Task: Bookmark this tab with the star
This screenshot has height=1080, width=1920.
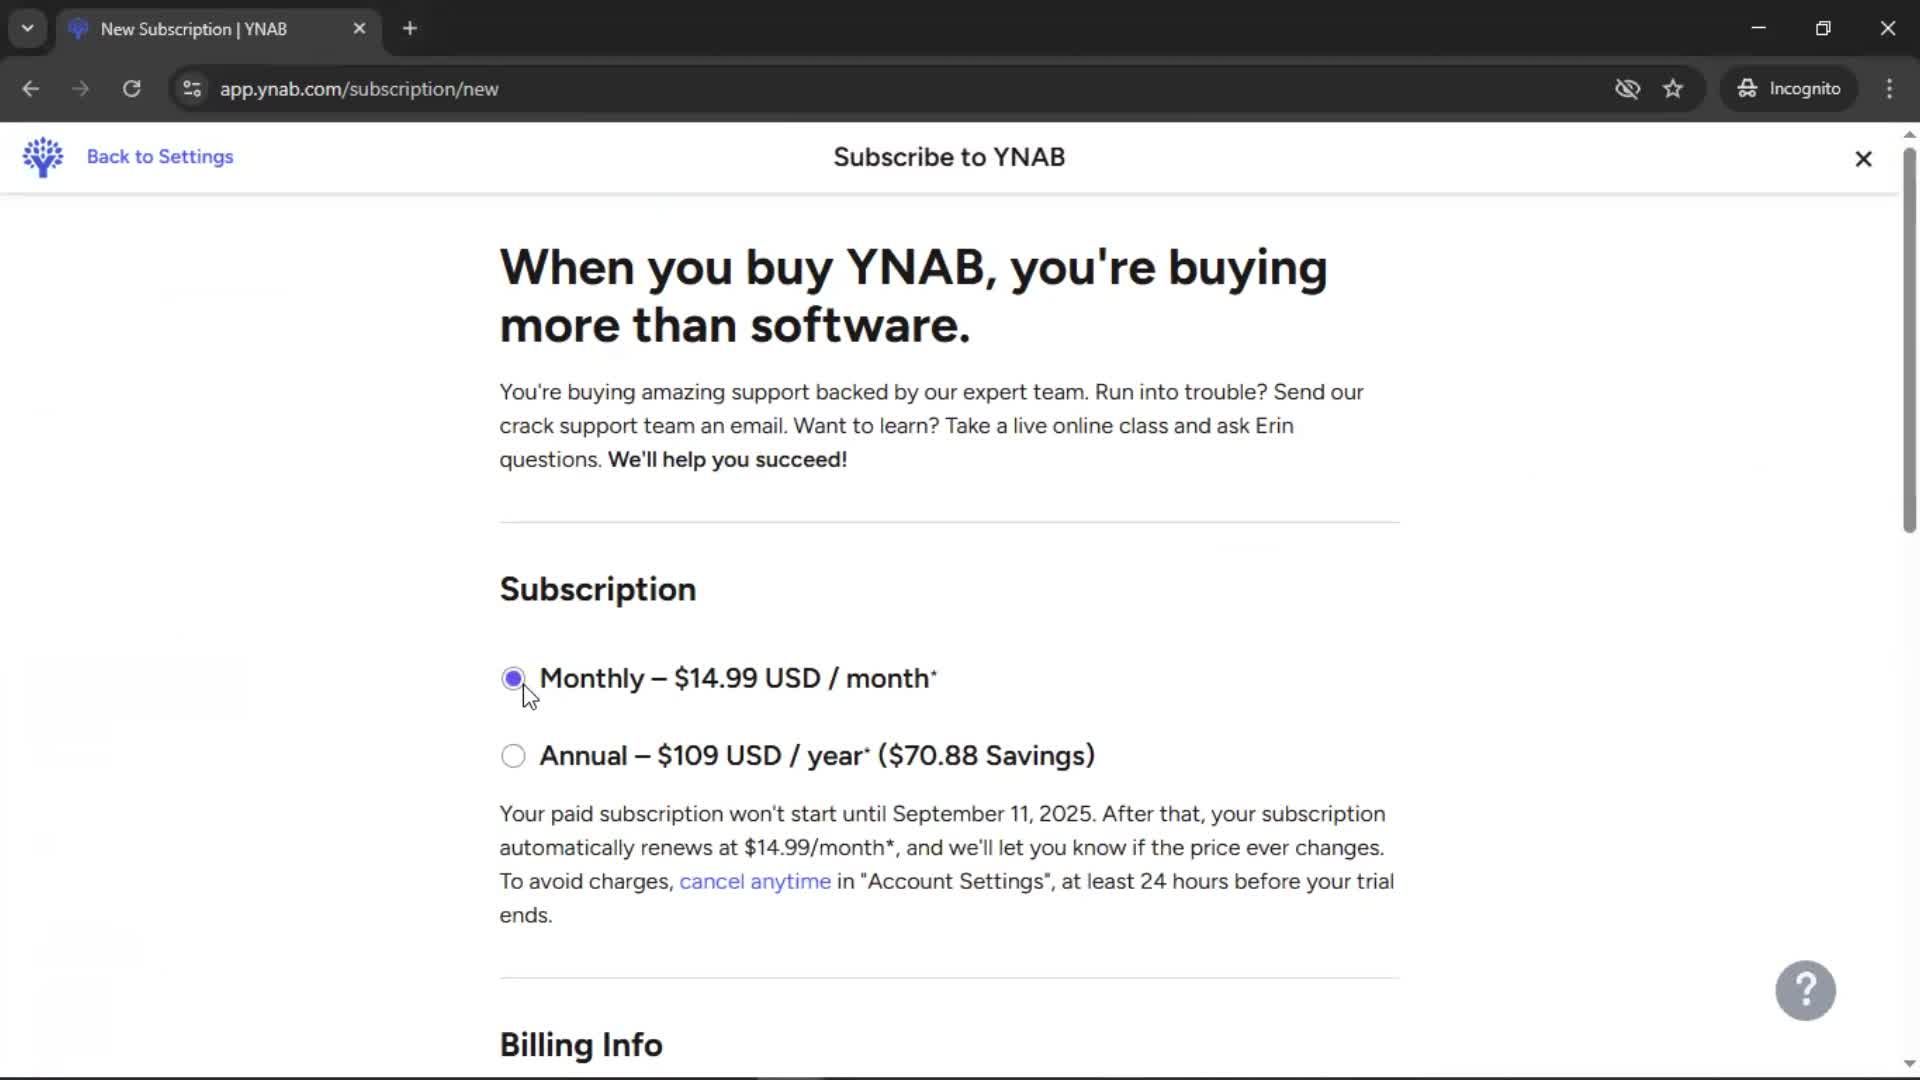Action: coord(1673,89)
